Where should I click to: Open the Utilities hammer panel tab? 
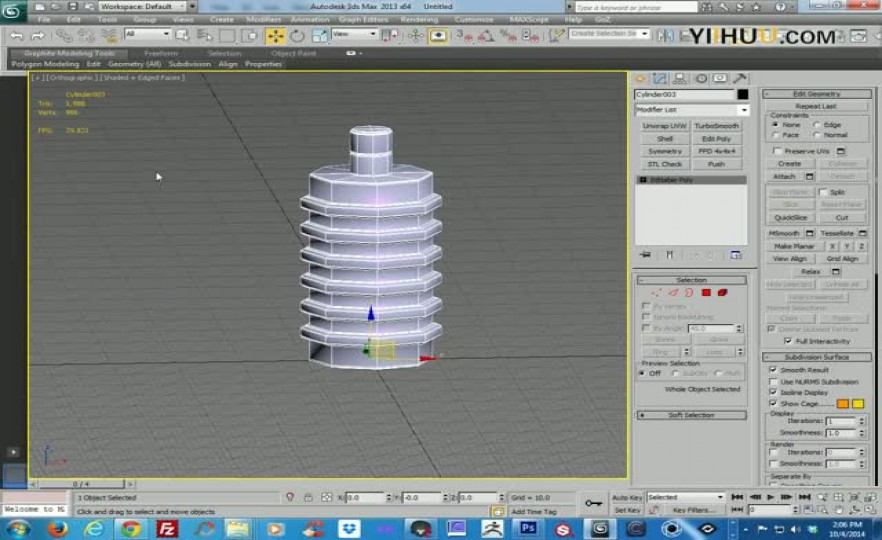(x=740, y=79)
